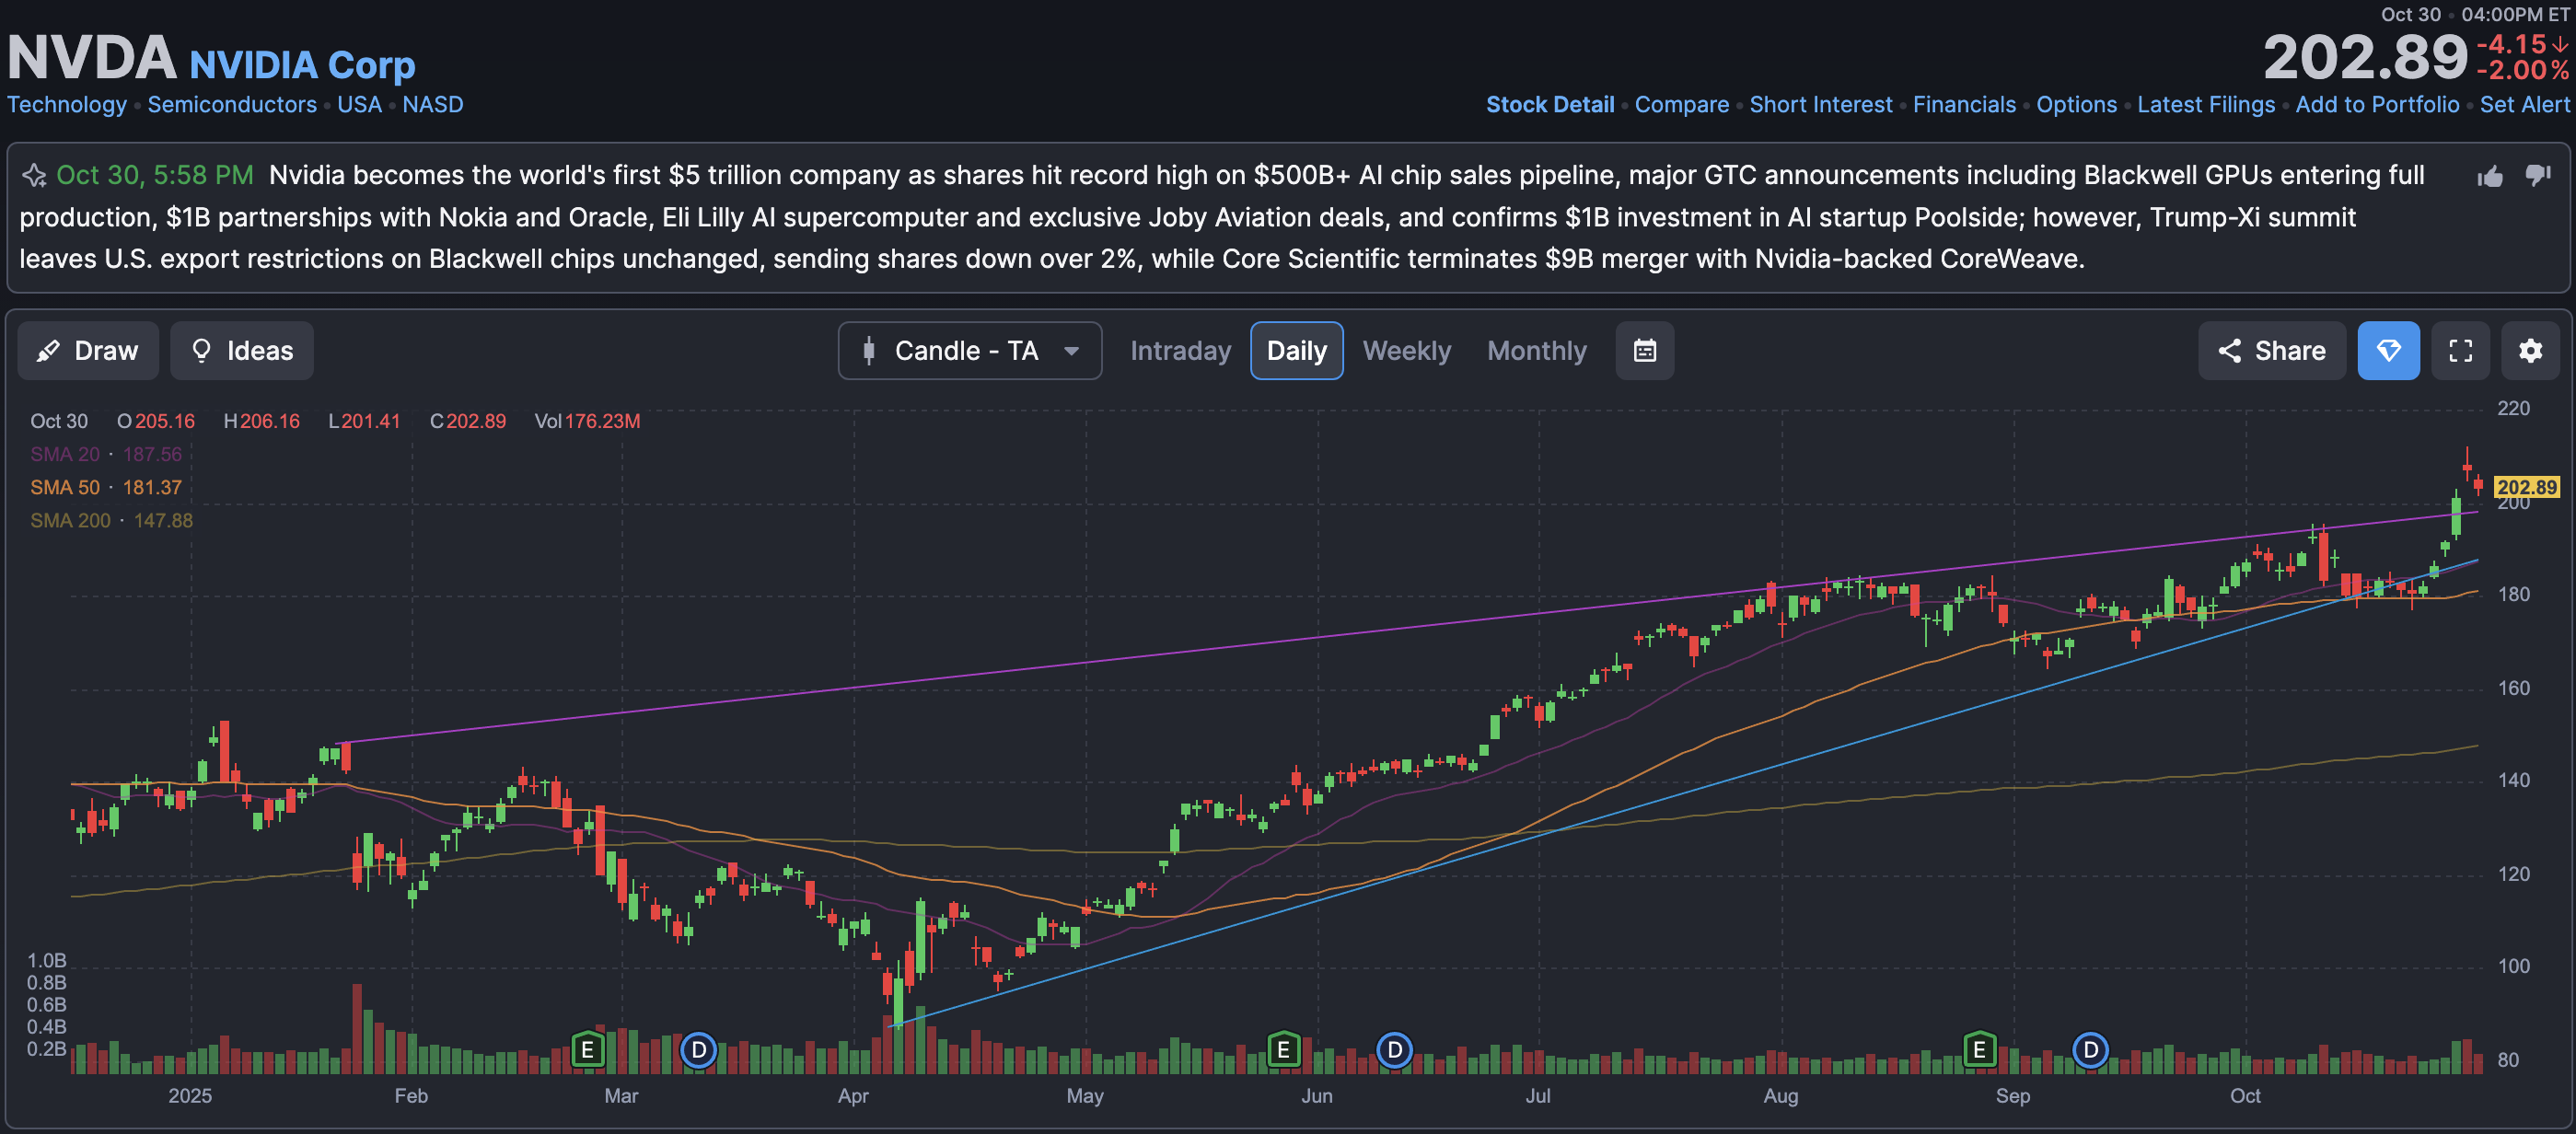Click the blue diamond premium icon

[x=2388, y=351]
